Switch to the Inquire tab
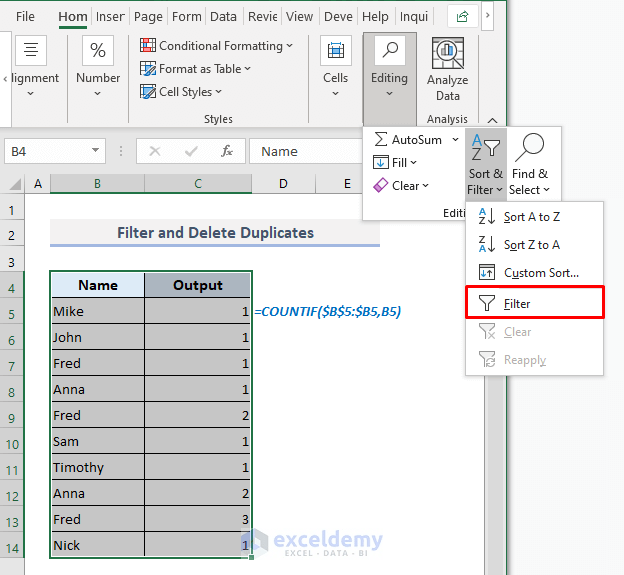 (414, 17)
